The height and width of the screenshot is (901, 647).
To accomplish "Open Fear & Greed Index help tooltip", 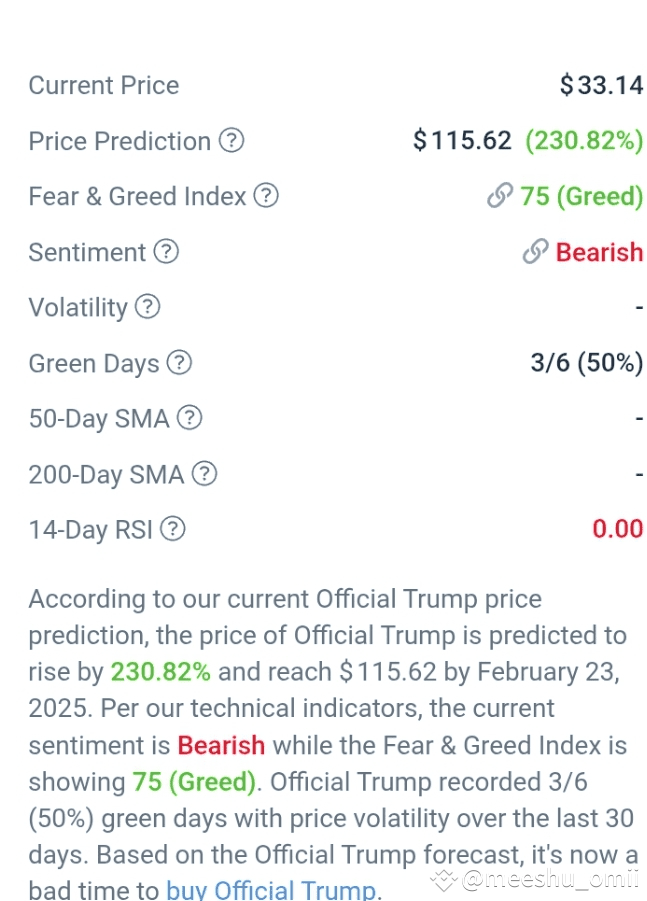I will [266, 195].
